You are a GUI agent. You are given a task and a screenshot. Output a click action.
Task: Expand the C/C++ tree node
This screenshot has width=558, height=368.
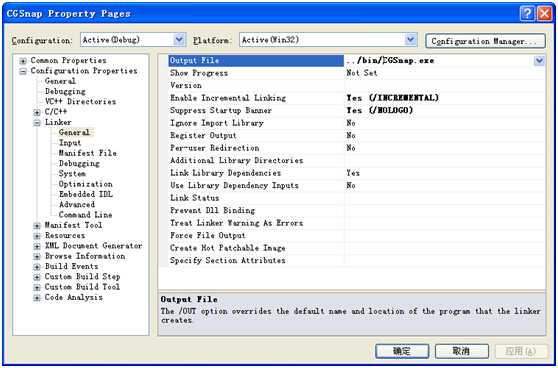tap(37, 112)
